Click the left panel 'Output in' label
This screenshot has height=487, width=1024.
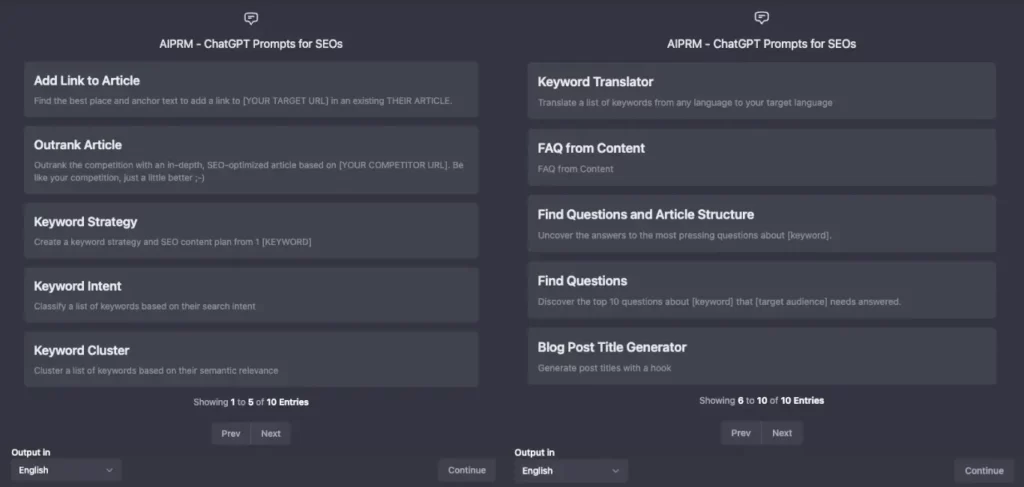[31, 452]
